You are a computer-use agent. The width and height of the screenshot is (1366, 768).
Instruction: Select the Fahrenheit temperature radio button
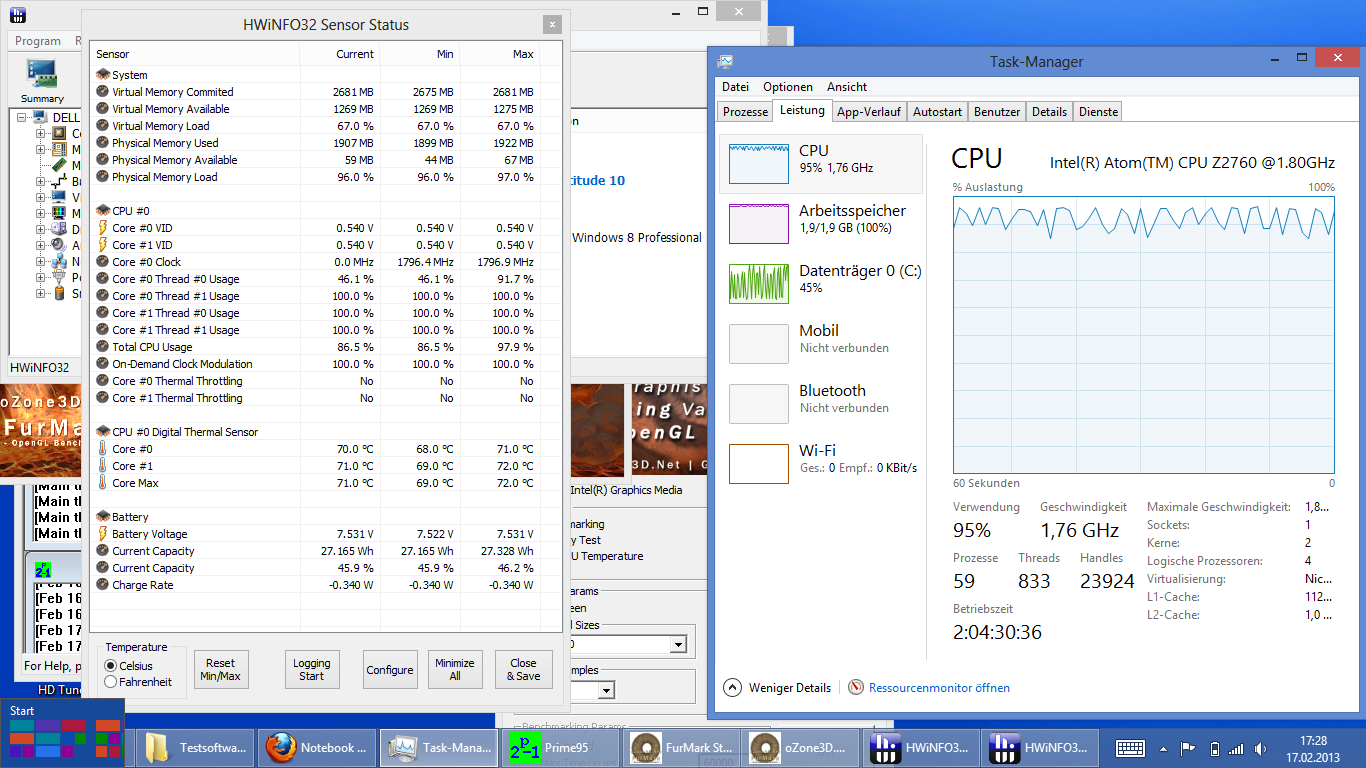point(111,682)
